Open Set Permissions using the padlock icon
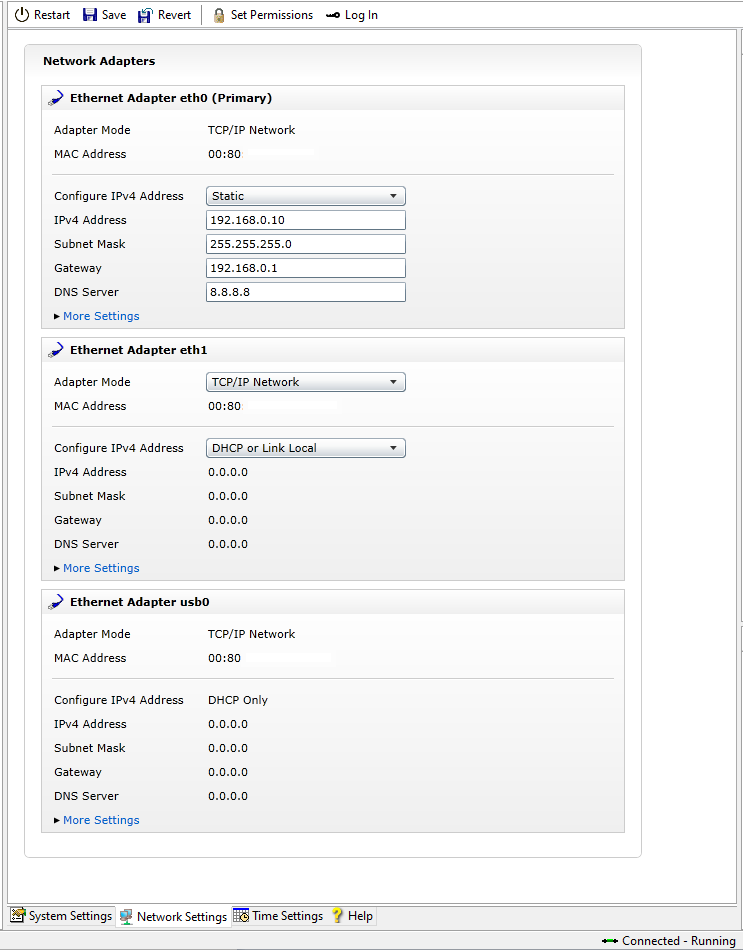 click(x=218, y=15)
